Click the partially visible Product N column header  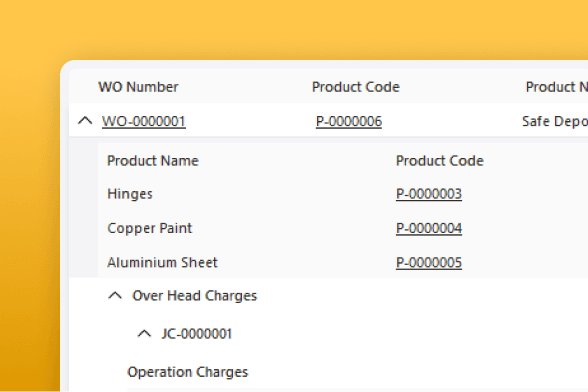556,87
